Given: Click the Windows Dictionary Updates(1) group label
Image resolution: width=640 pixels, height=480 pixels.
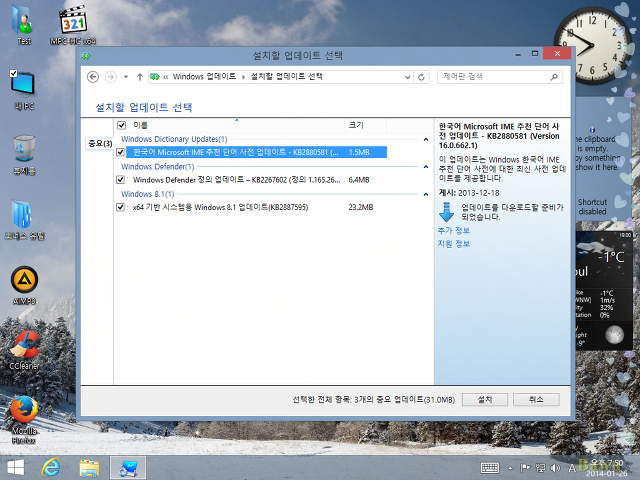Looking at the screenshot, I should [174, 139].
